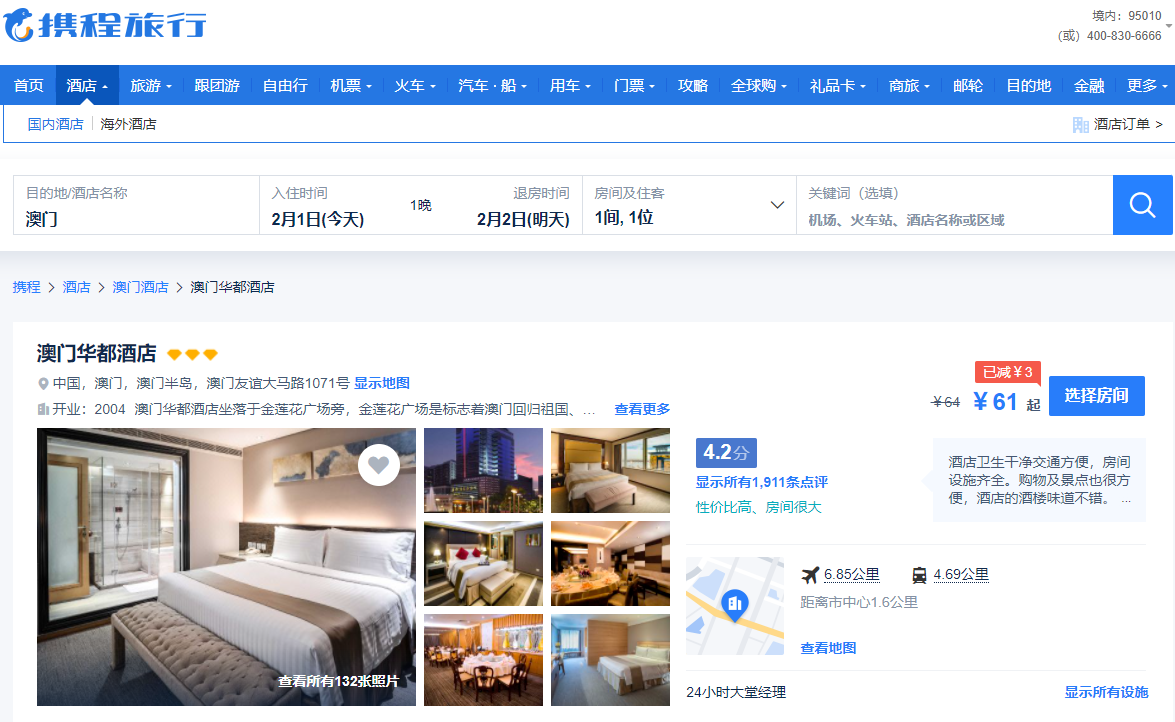The width and height of the screenshot is (1175, 722).
Task: Click 澳门酒店 breadcrumb link
Action: [x=140, y=287]
